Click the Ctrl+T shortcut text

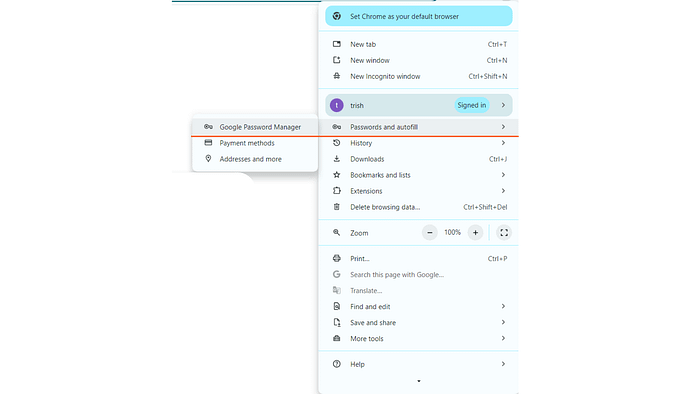(x=497, y=44)
